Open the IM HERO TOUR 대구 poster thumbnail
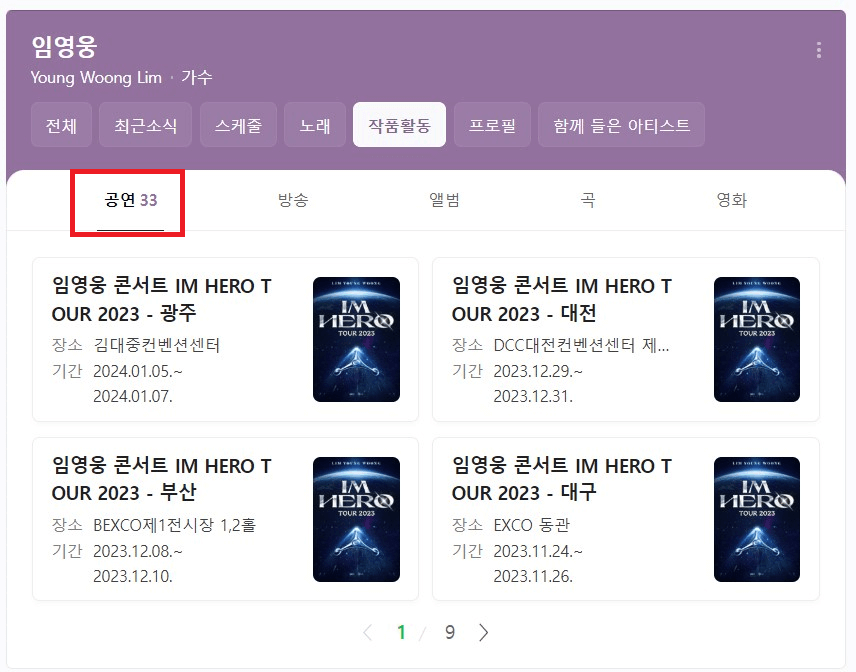Viewport: 856px width, 672px height. pyautogui.click(x=757, y=521)
